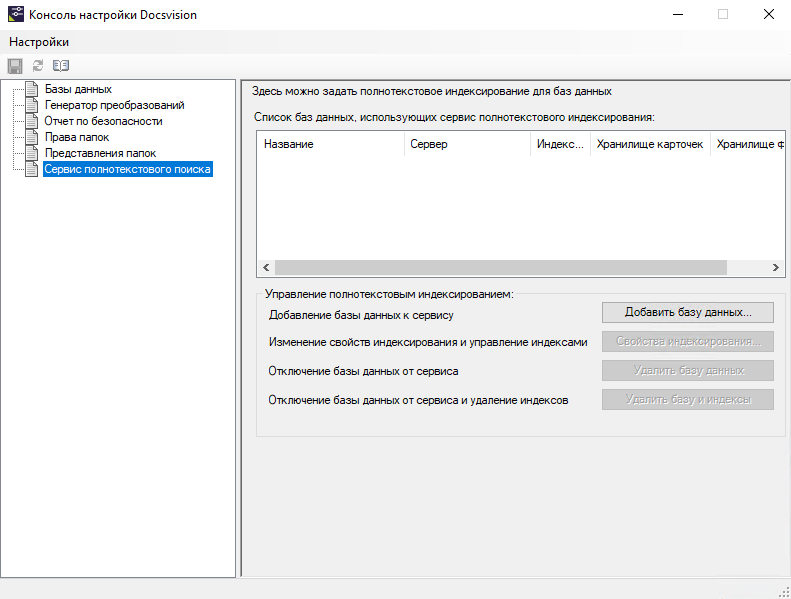Click the icon beside Отчет по безопасности

[x=32, y=121]
